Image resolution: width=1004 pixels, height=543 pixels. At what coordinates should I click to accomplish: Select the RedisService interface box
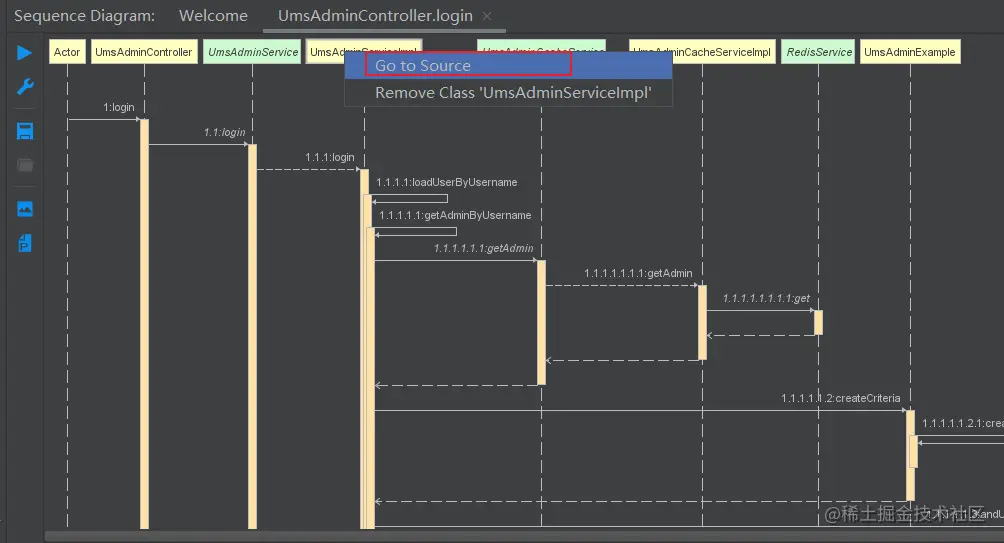(819, 52)
